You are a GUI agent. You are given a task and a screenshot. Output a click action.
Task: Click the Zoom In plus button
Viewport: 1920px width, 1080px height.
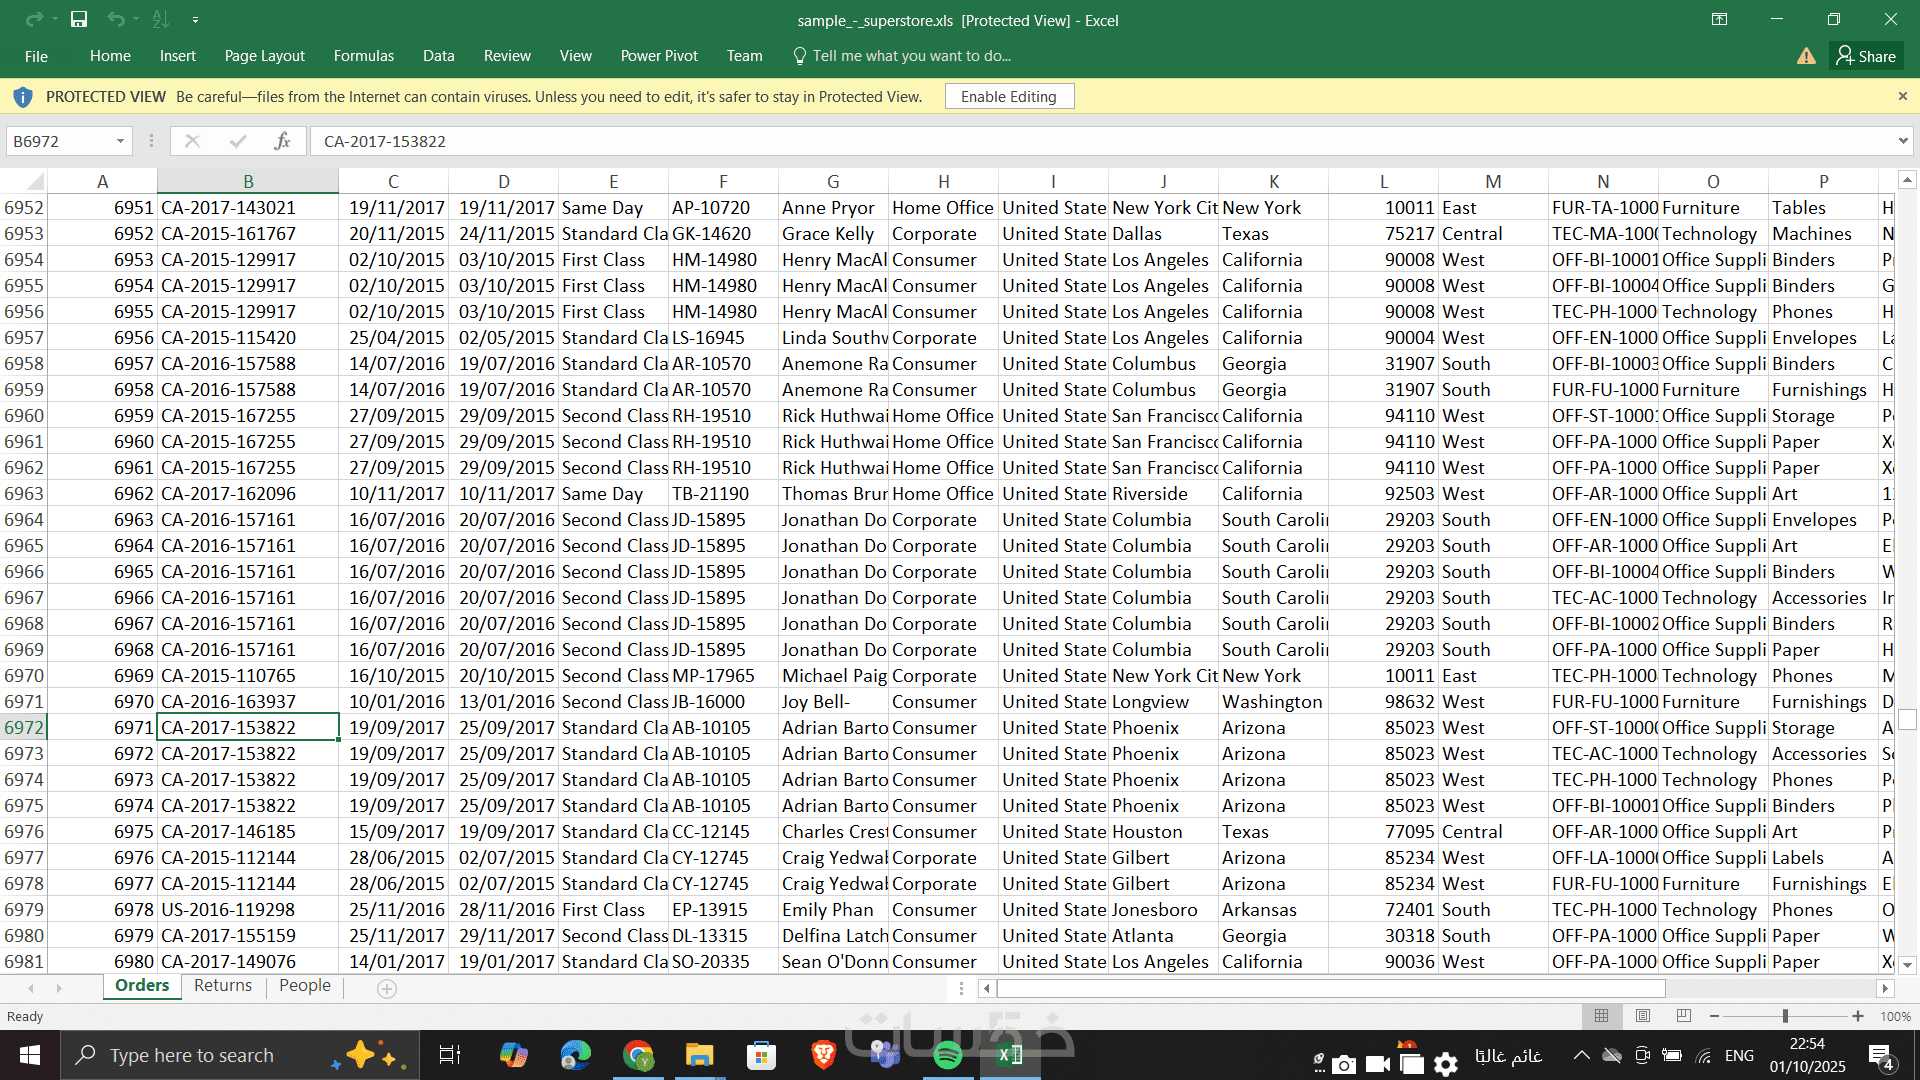(1858, 1016)
